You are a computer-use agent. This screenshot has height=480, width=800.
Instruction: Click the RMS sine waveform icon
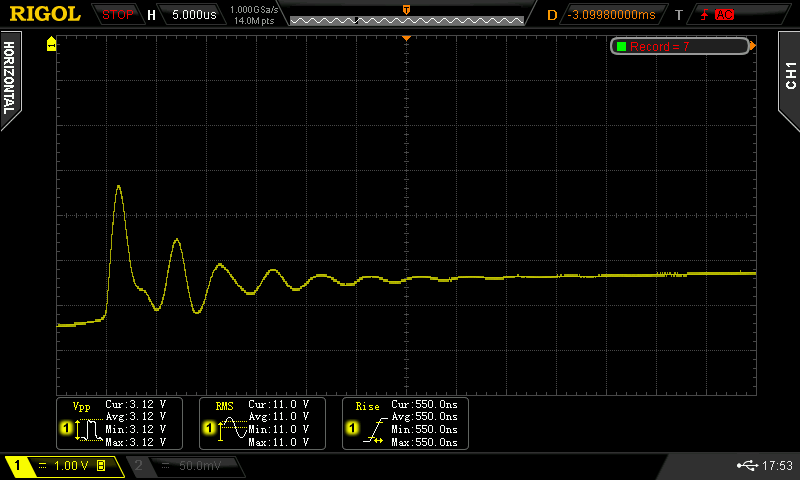[x=233, y=428]
